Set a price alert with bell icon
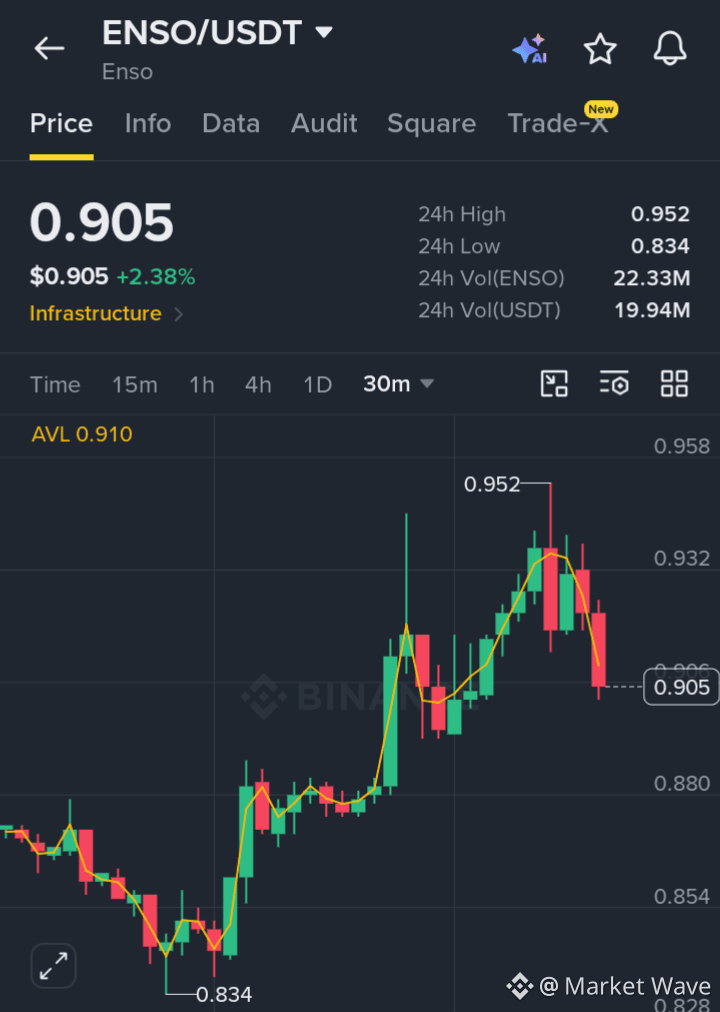Image resolution: width=720 pixels, height=1012 pixels. tap(670, 48)
